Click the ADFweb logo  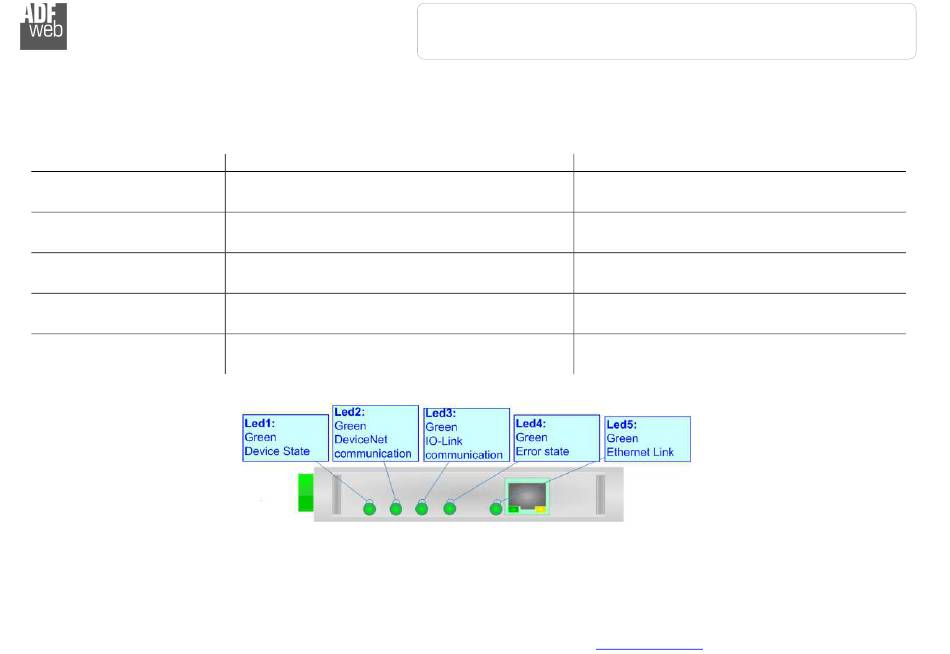coord(44,26)
